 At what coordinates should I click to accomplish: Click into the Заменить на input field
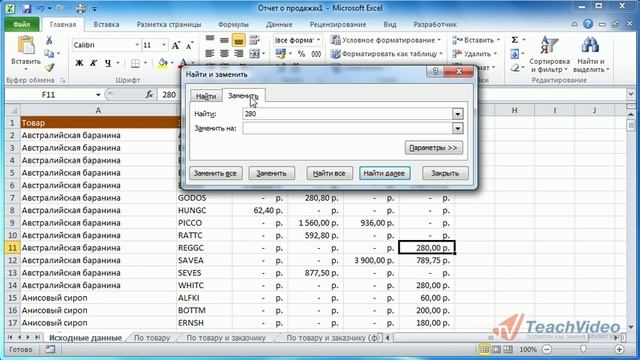(x=347, y=128)
